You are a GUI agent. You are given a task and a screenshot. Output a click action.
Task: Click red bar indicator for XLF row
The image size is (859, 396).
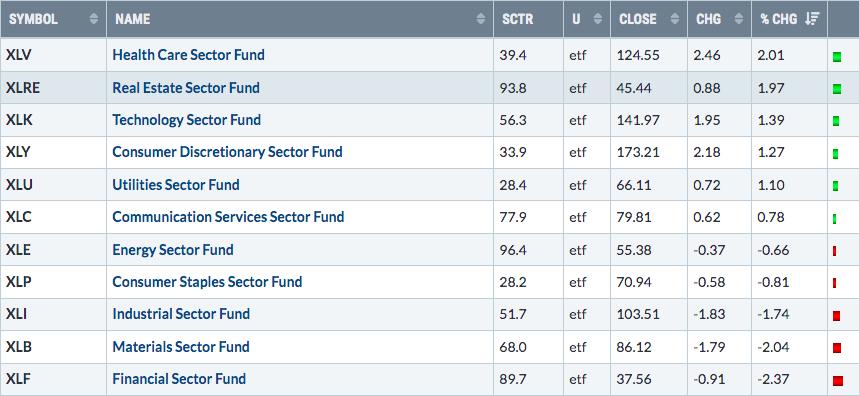(x=837, y=381)
